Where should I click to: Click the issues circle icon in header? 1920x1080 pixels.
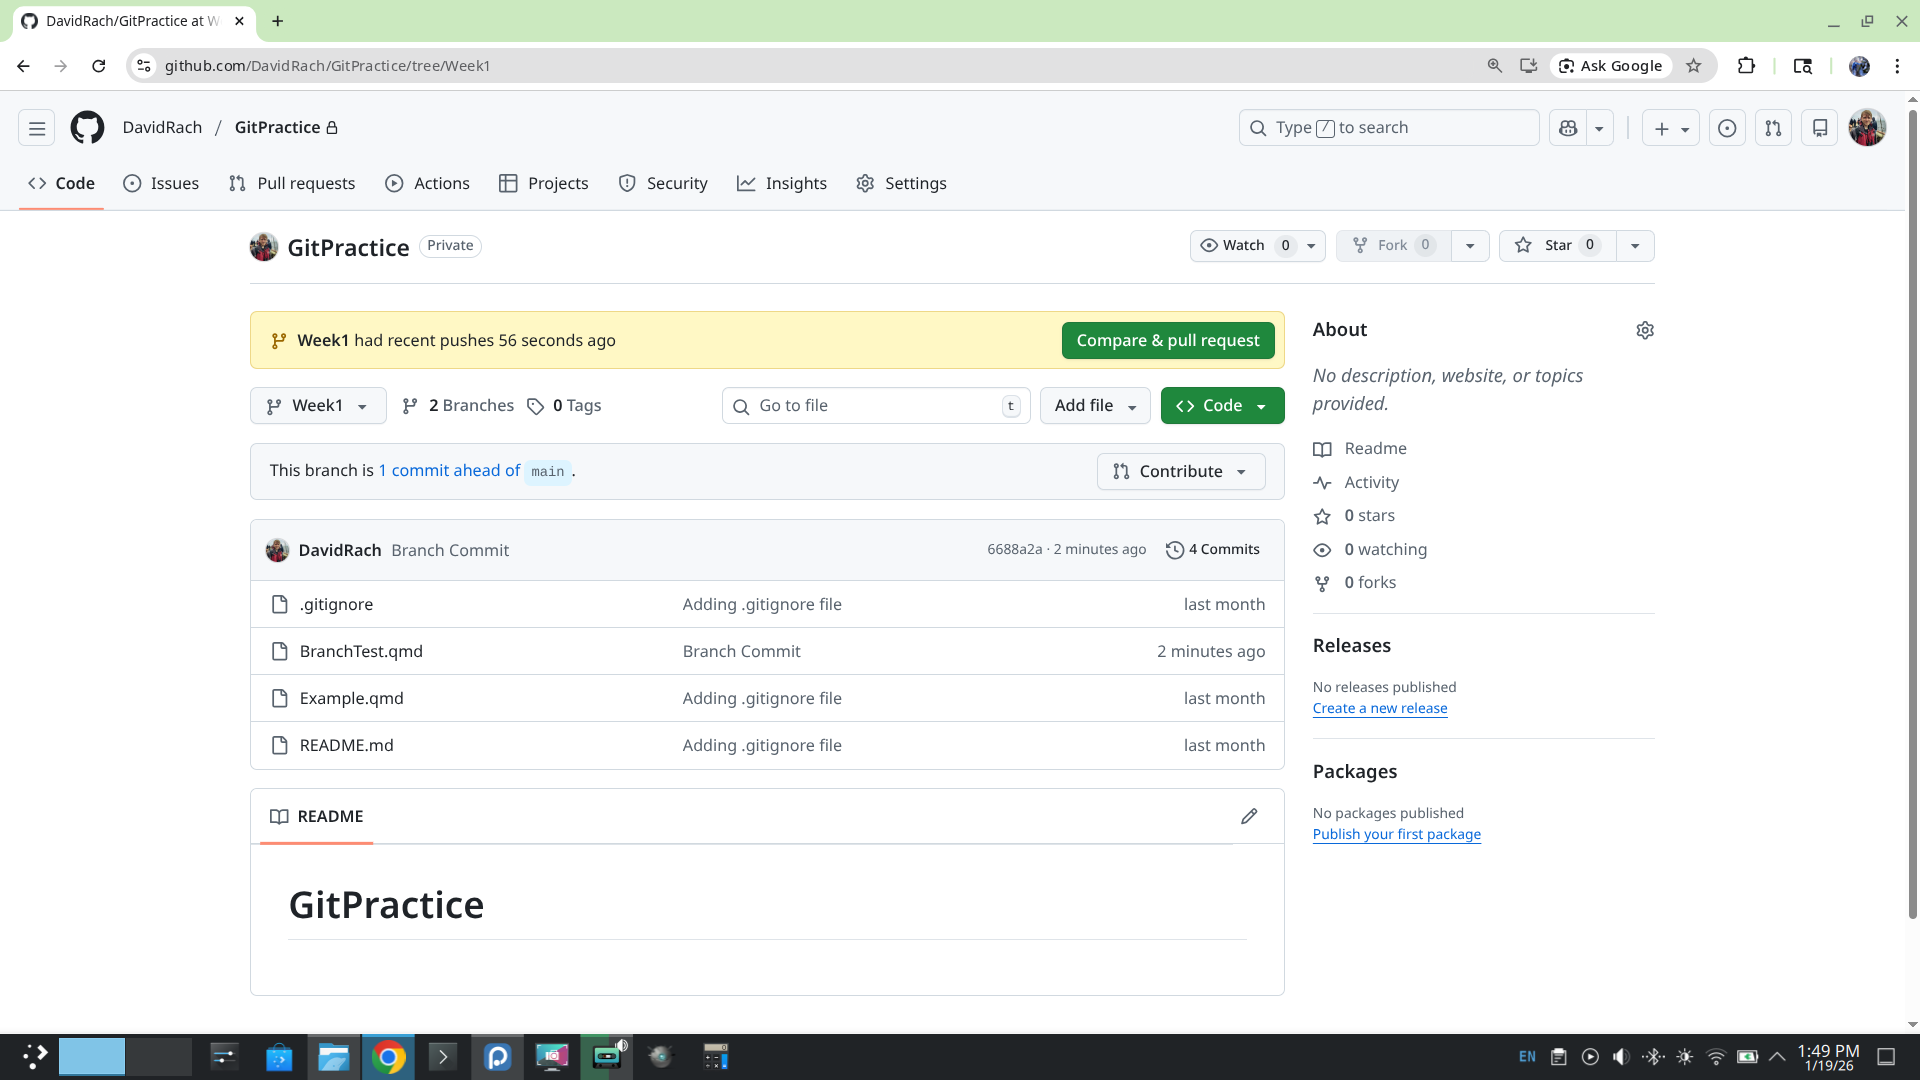click(1727, 128)
